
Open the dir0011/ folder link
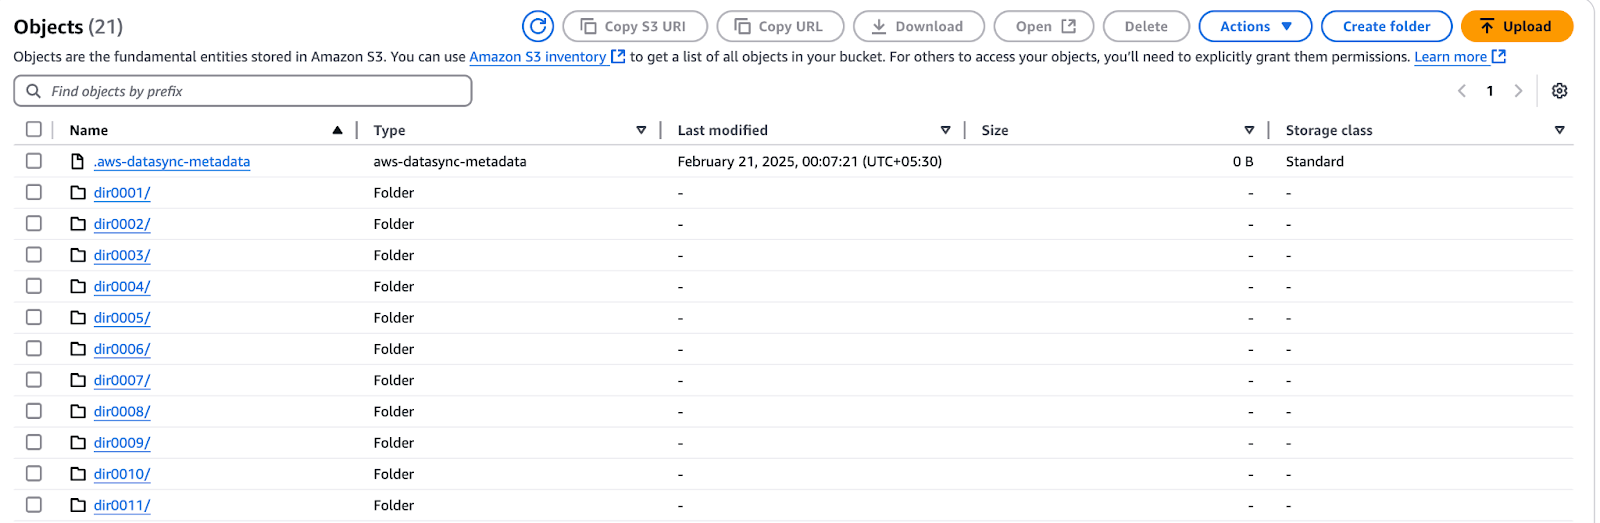(x=122, y=506)
